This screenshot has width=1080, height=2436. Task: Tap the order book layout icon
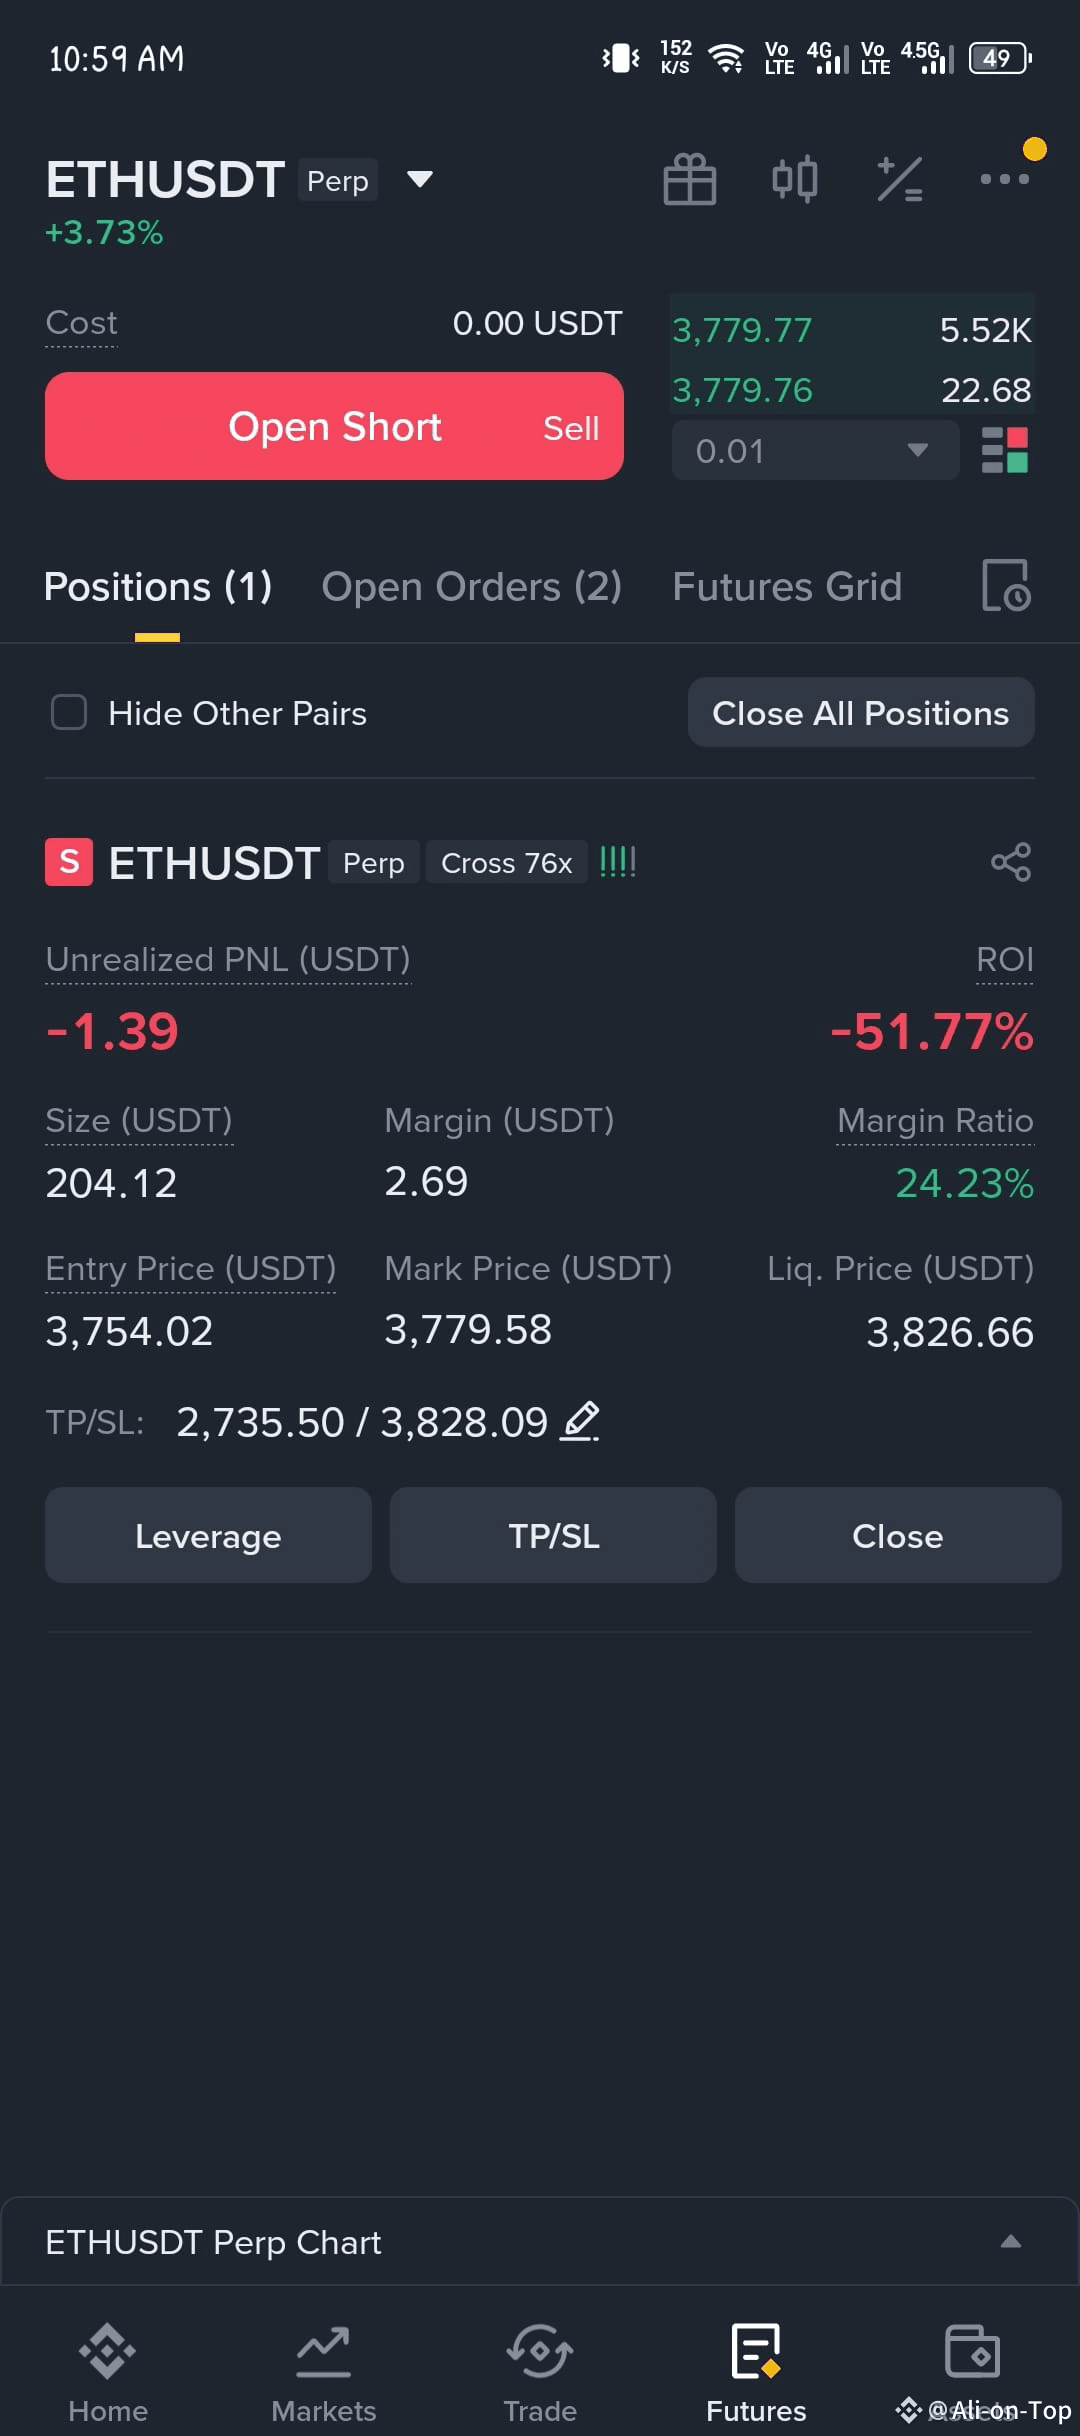click(1005, 450)
